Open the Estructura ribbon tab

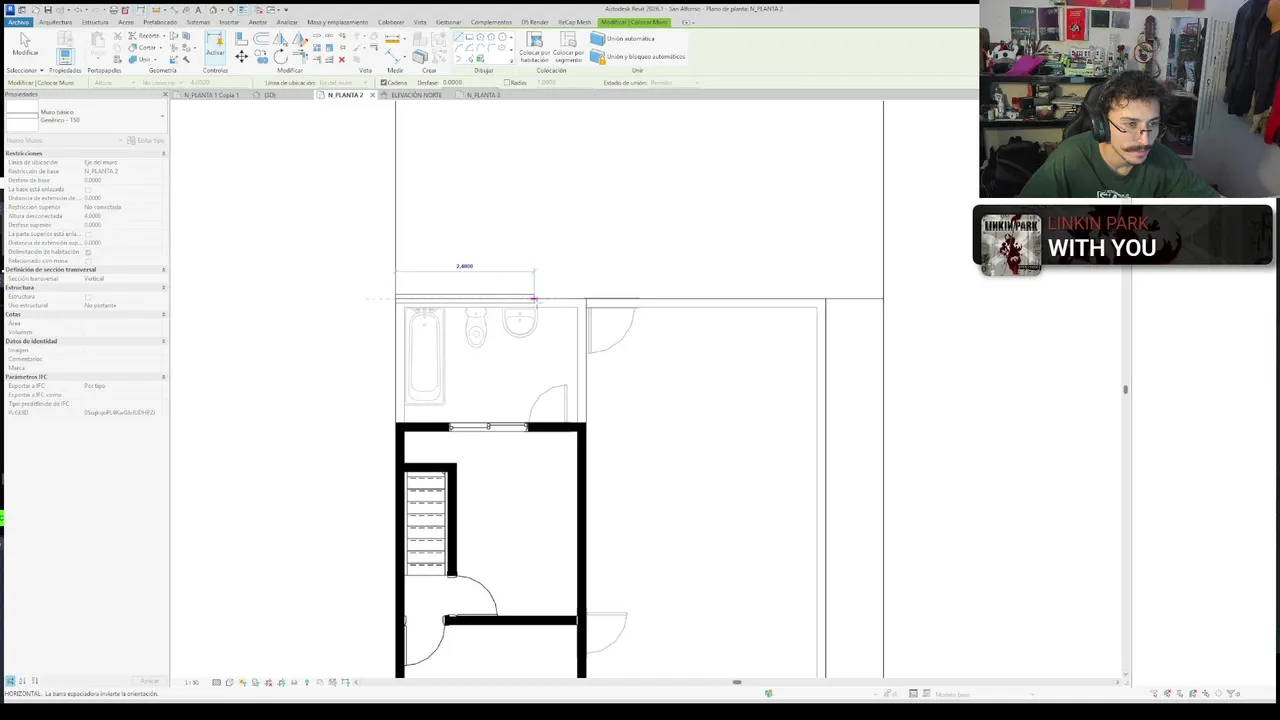(x=95, y=22)
